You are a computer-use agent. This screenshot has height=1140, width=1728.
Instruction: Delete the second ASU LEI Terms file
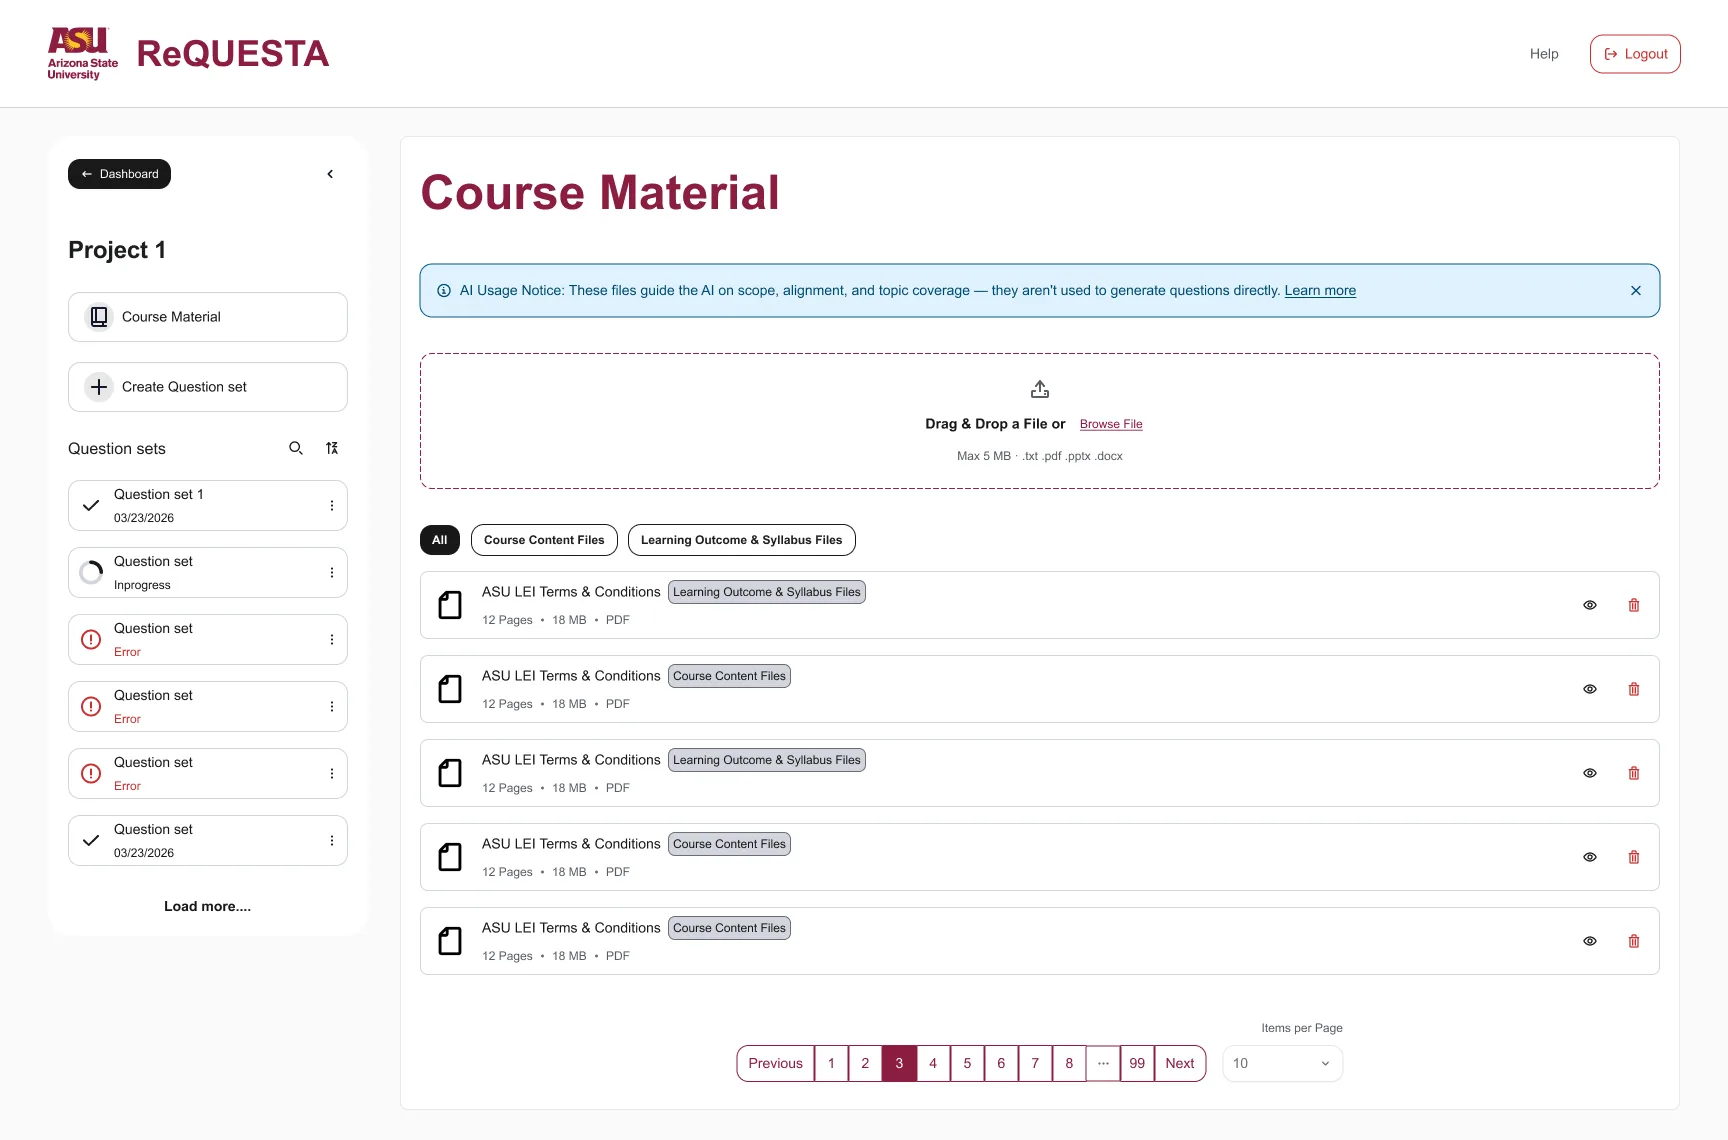tap(1634, 689)
